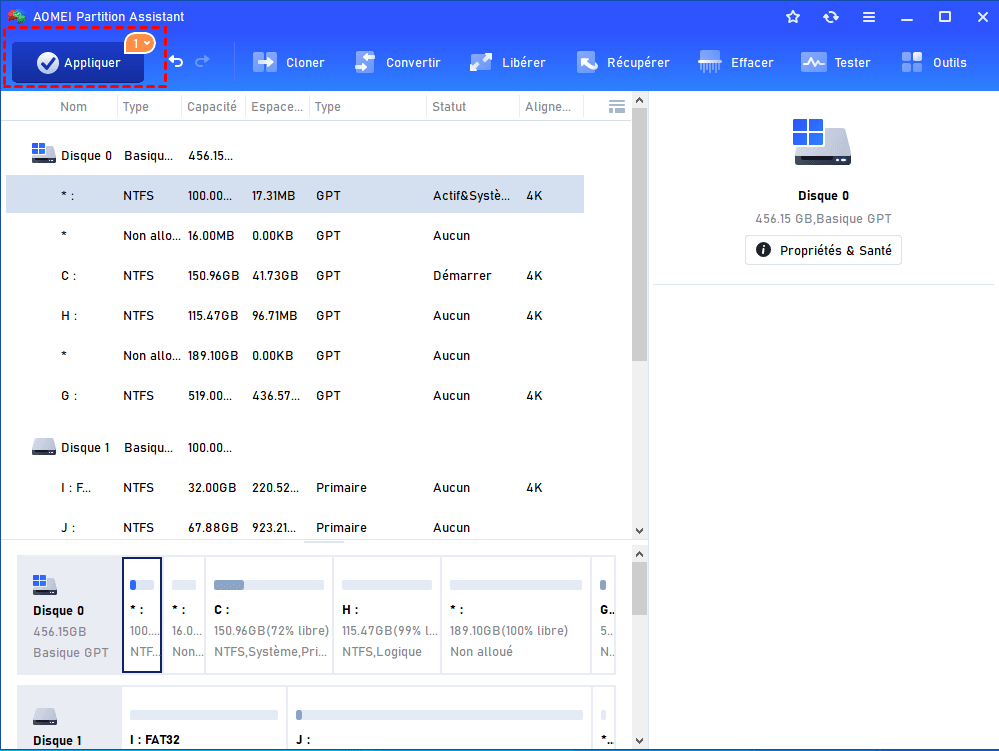
Task: Click the undo arrow icon
Action: (176, 62)
